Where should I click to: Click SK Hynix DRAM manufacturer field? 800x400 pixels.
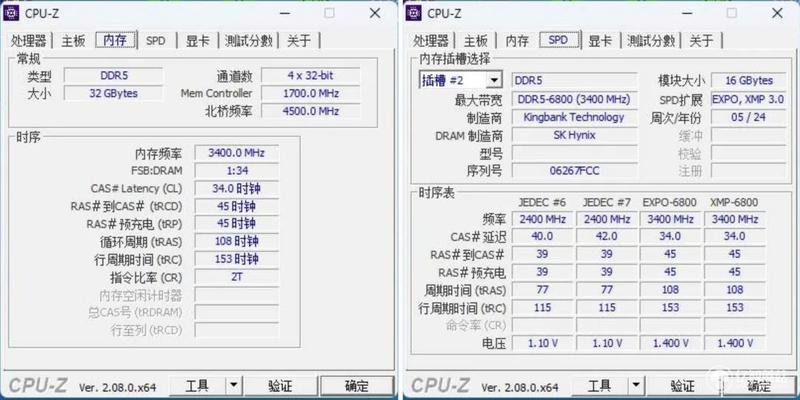574,135
